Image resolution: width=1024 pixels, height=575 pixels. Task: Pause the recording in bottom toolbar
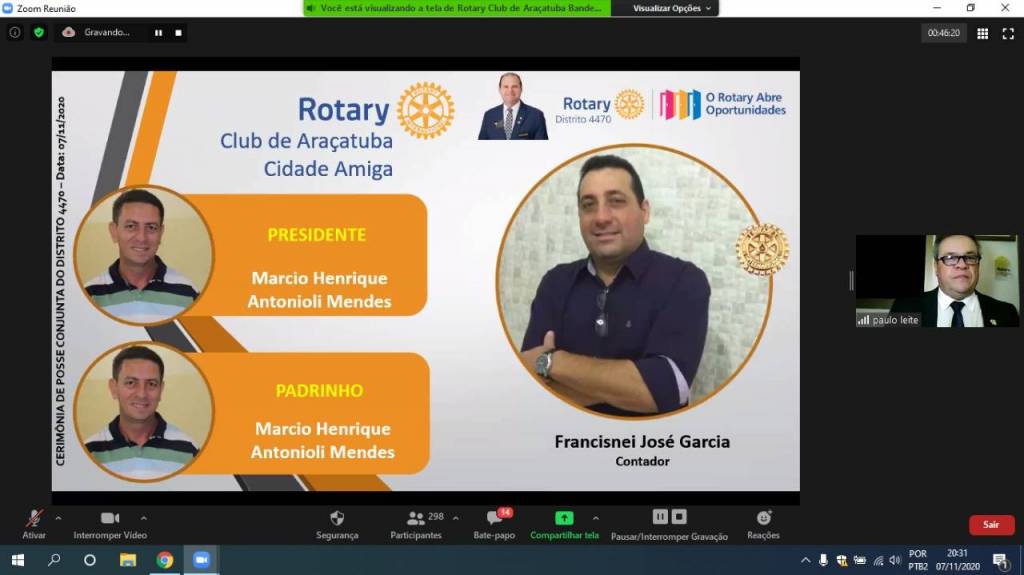(x=660, y=517)
